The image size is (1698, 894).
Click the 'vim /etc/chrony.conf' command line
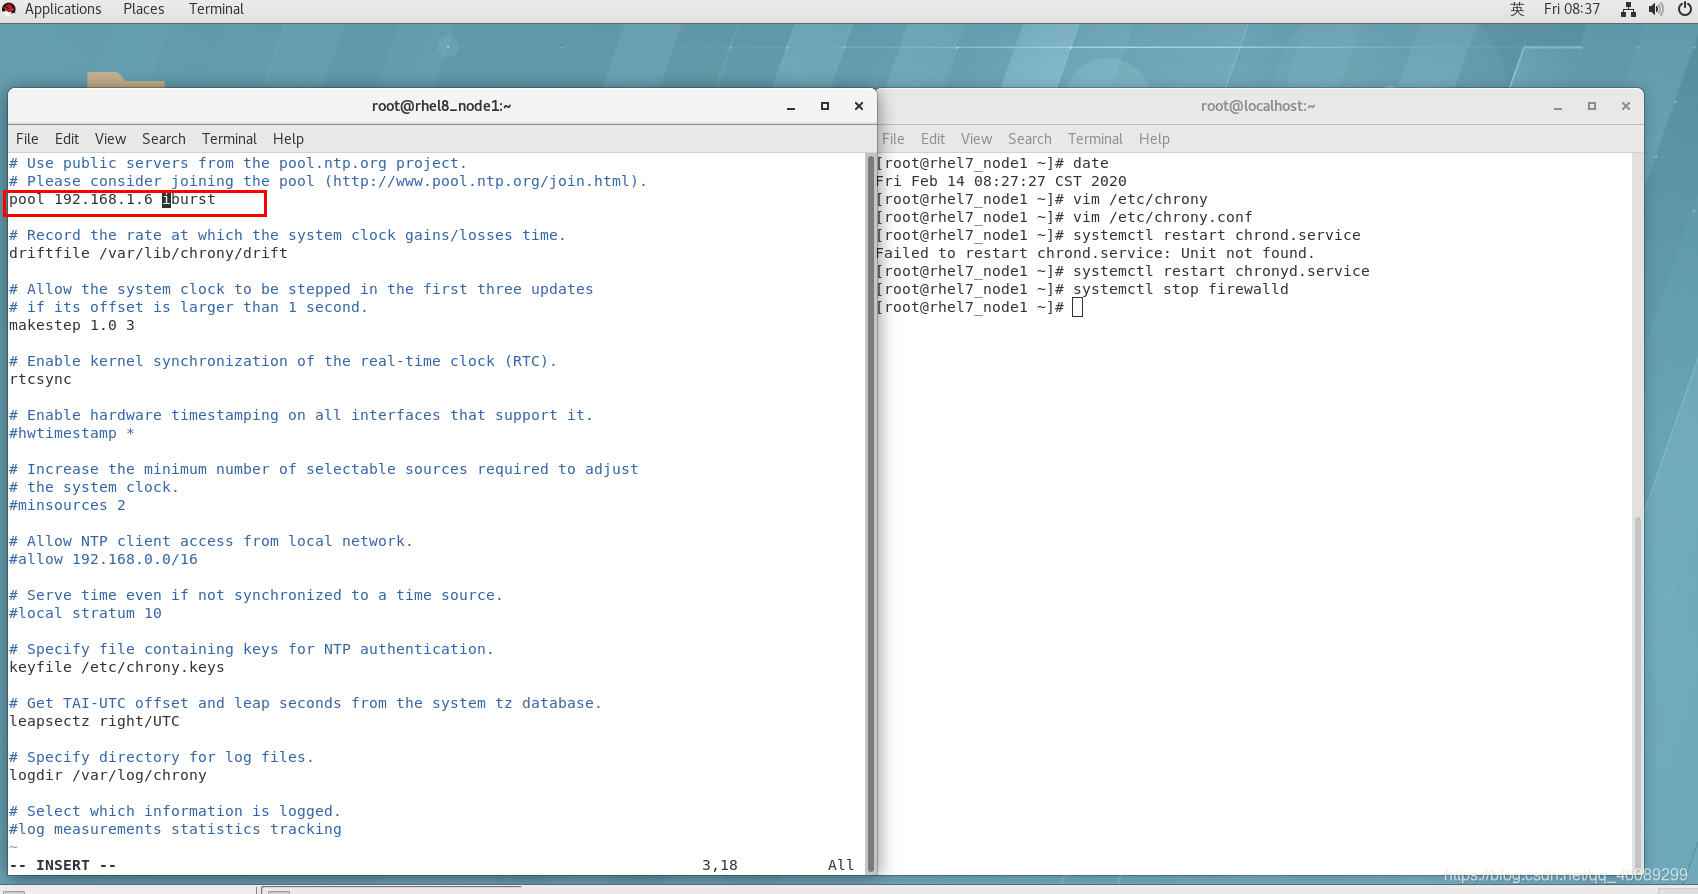1064,218
